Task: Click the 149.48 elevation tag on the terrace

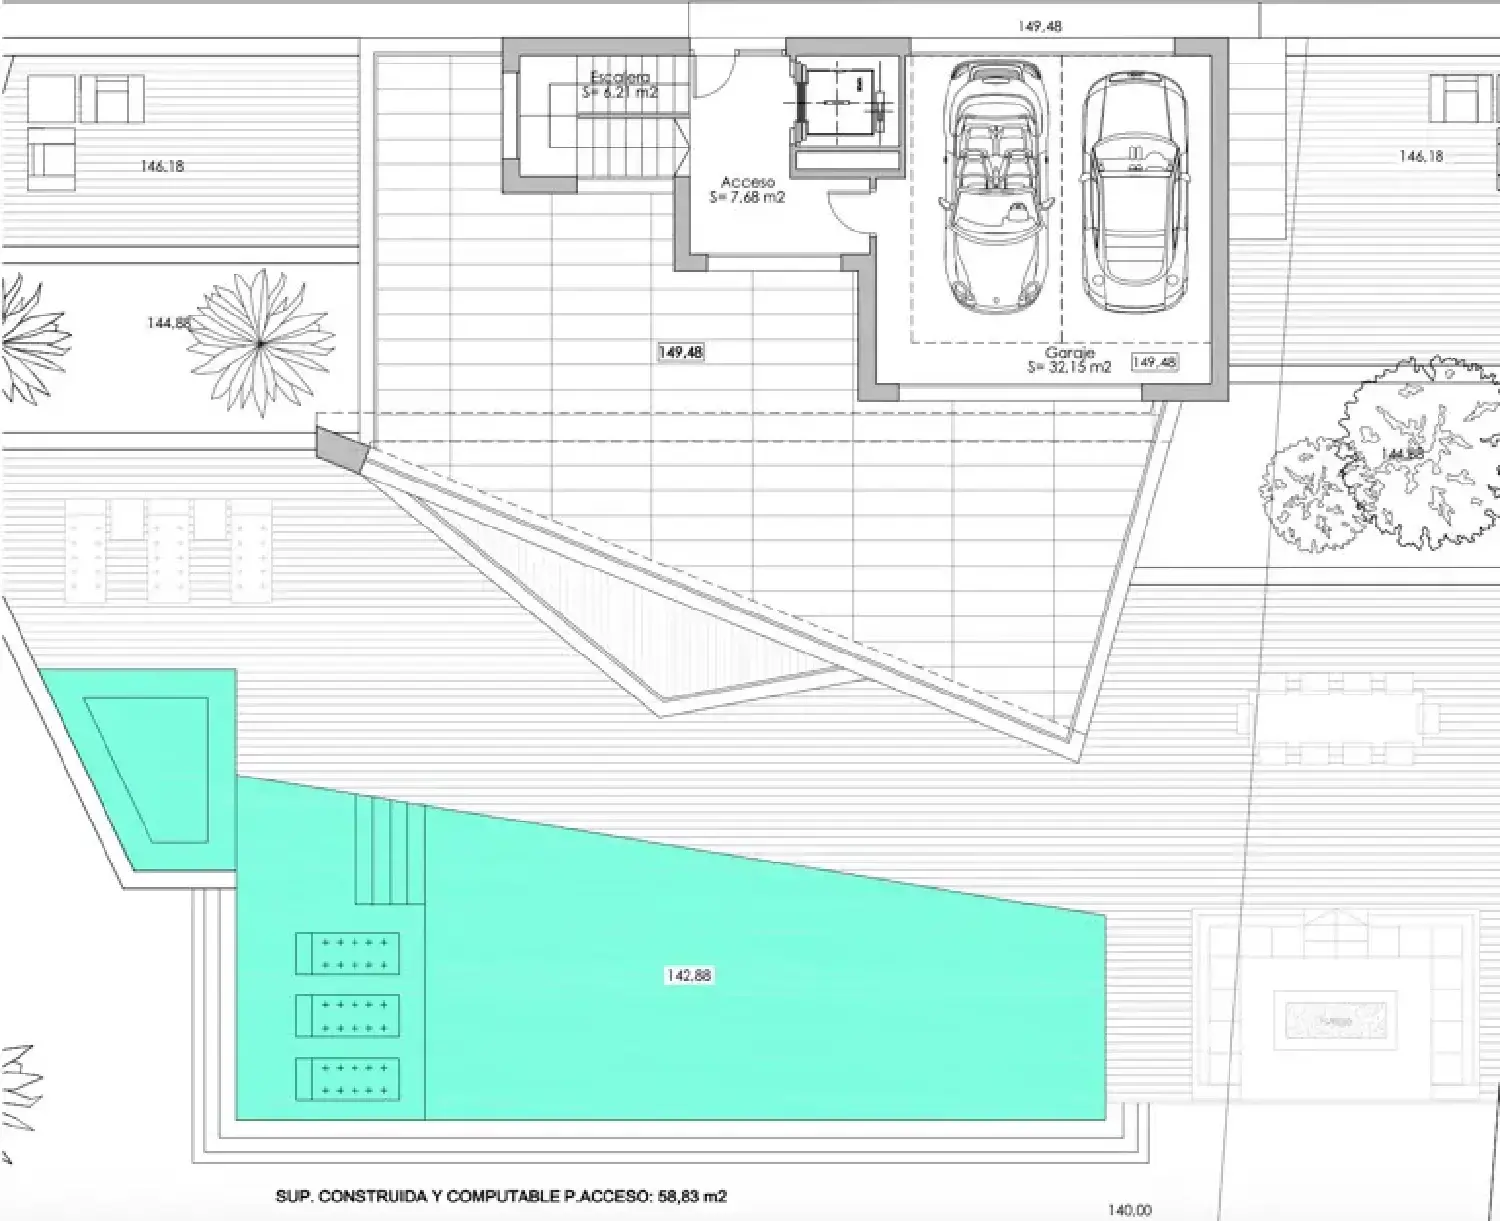Action: coord(680,352)
